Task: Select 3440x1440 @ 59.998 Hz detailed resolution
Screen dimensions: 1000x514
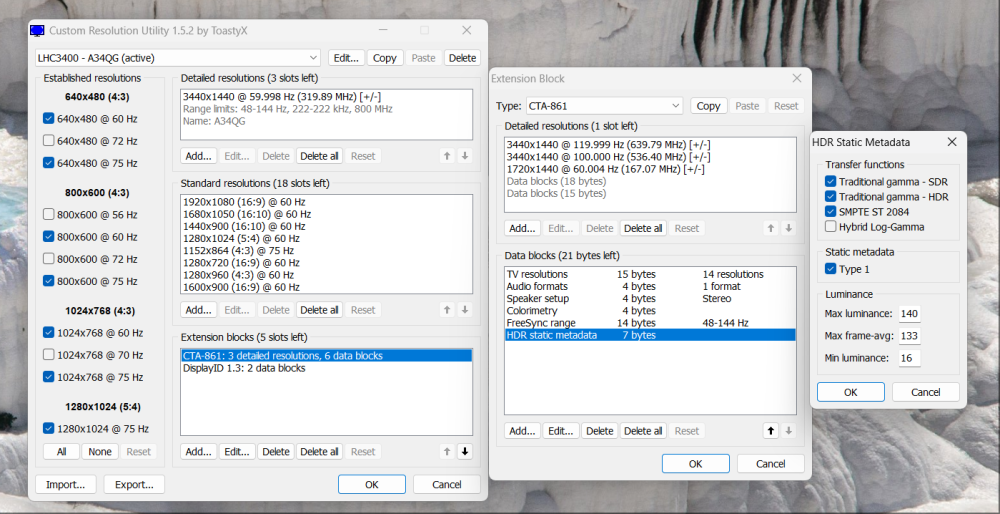Action: point(327,97)
